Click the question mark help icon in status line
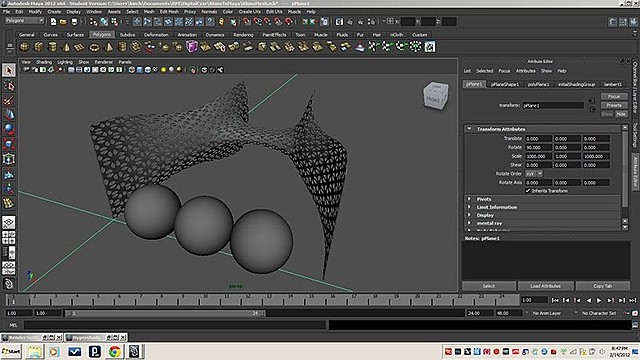 (210, 22)
